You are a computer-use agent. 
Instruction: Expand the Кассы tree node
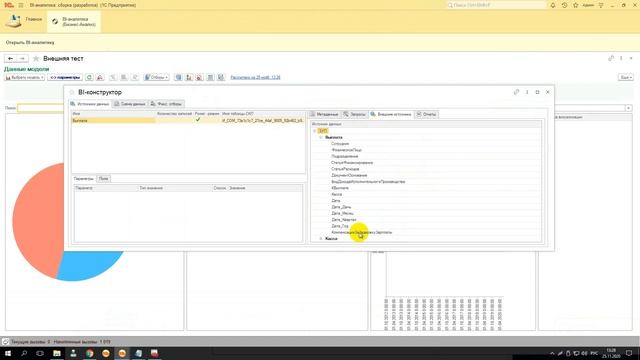321,238
